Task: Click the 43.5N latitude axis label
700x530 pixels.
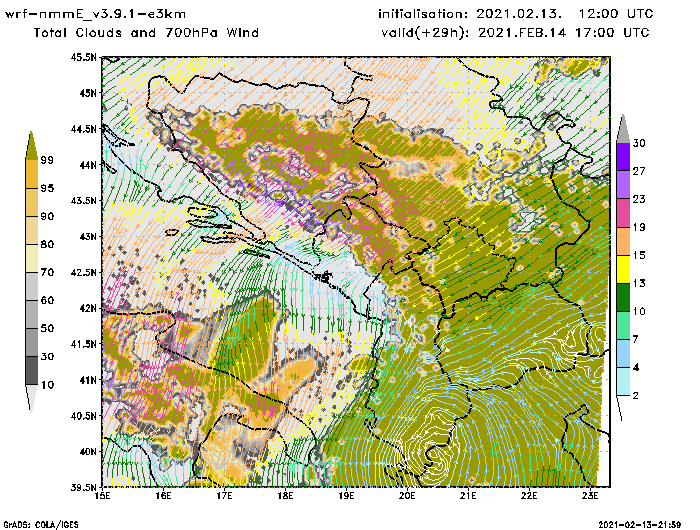Action: click(83, 200)
